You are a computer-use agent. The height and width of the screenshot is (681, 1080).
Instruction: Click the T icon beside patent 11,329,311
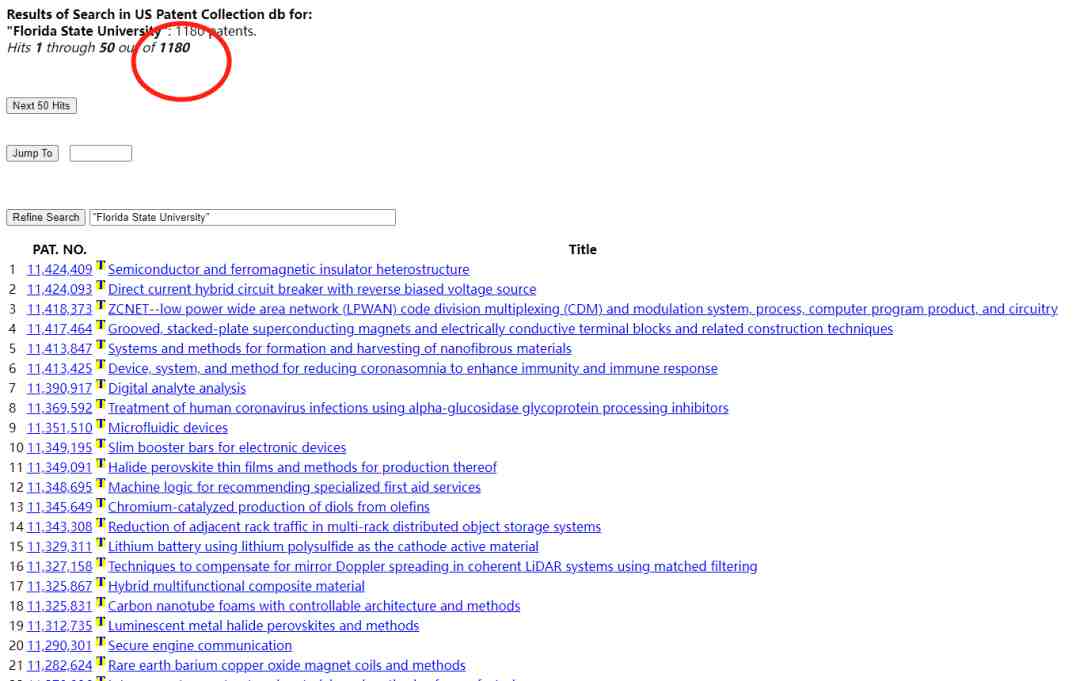coord(101,543)
